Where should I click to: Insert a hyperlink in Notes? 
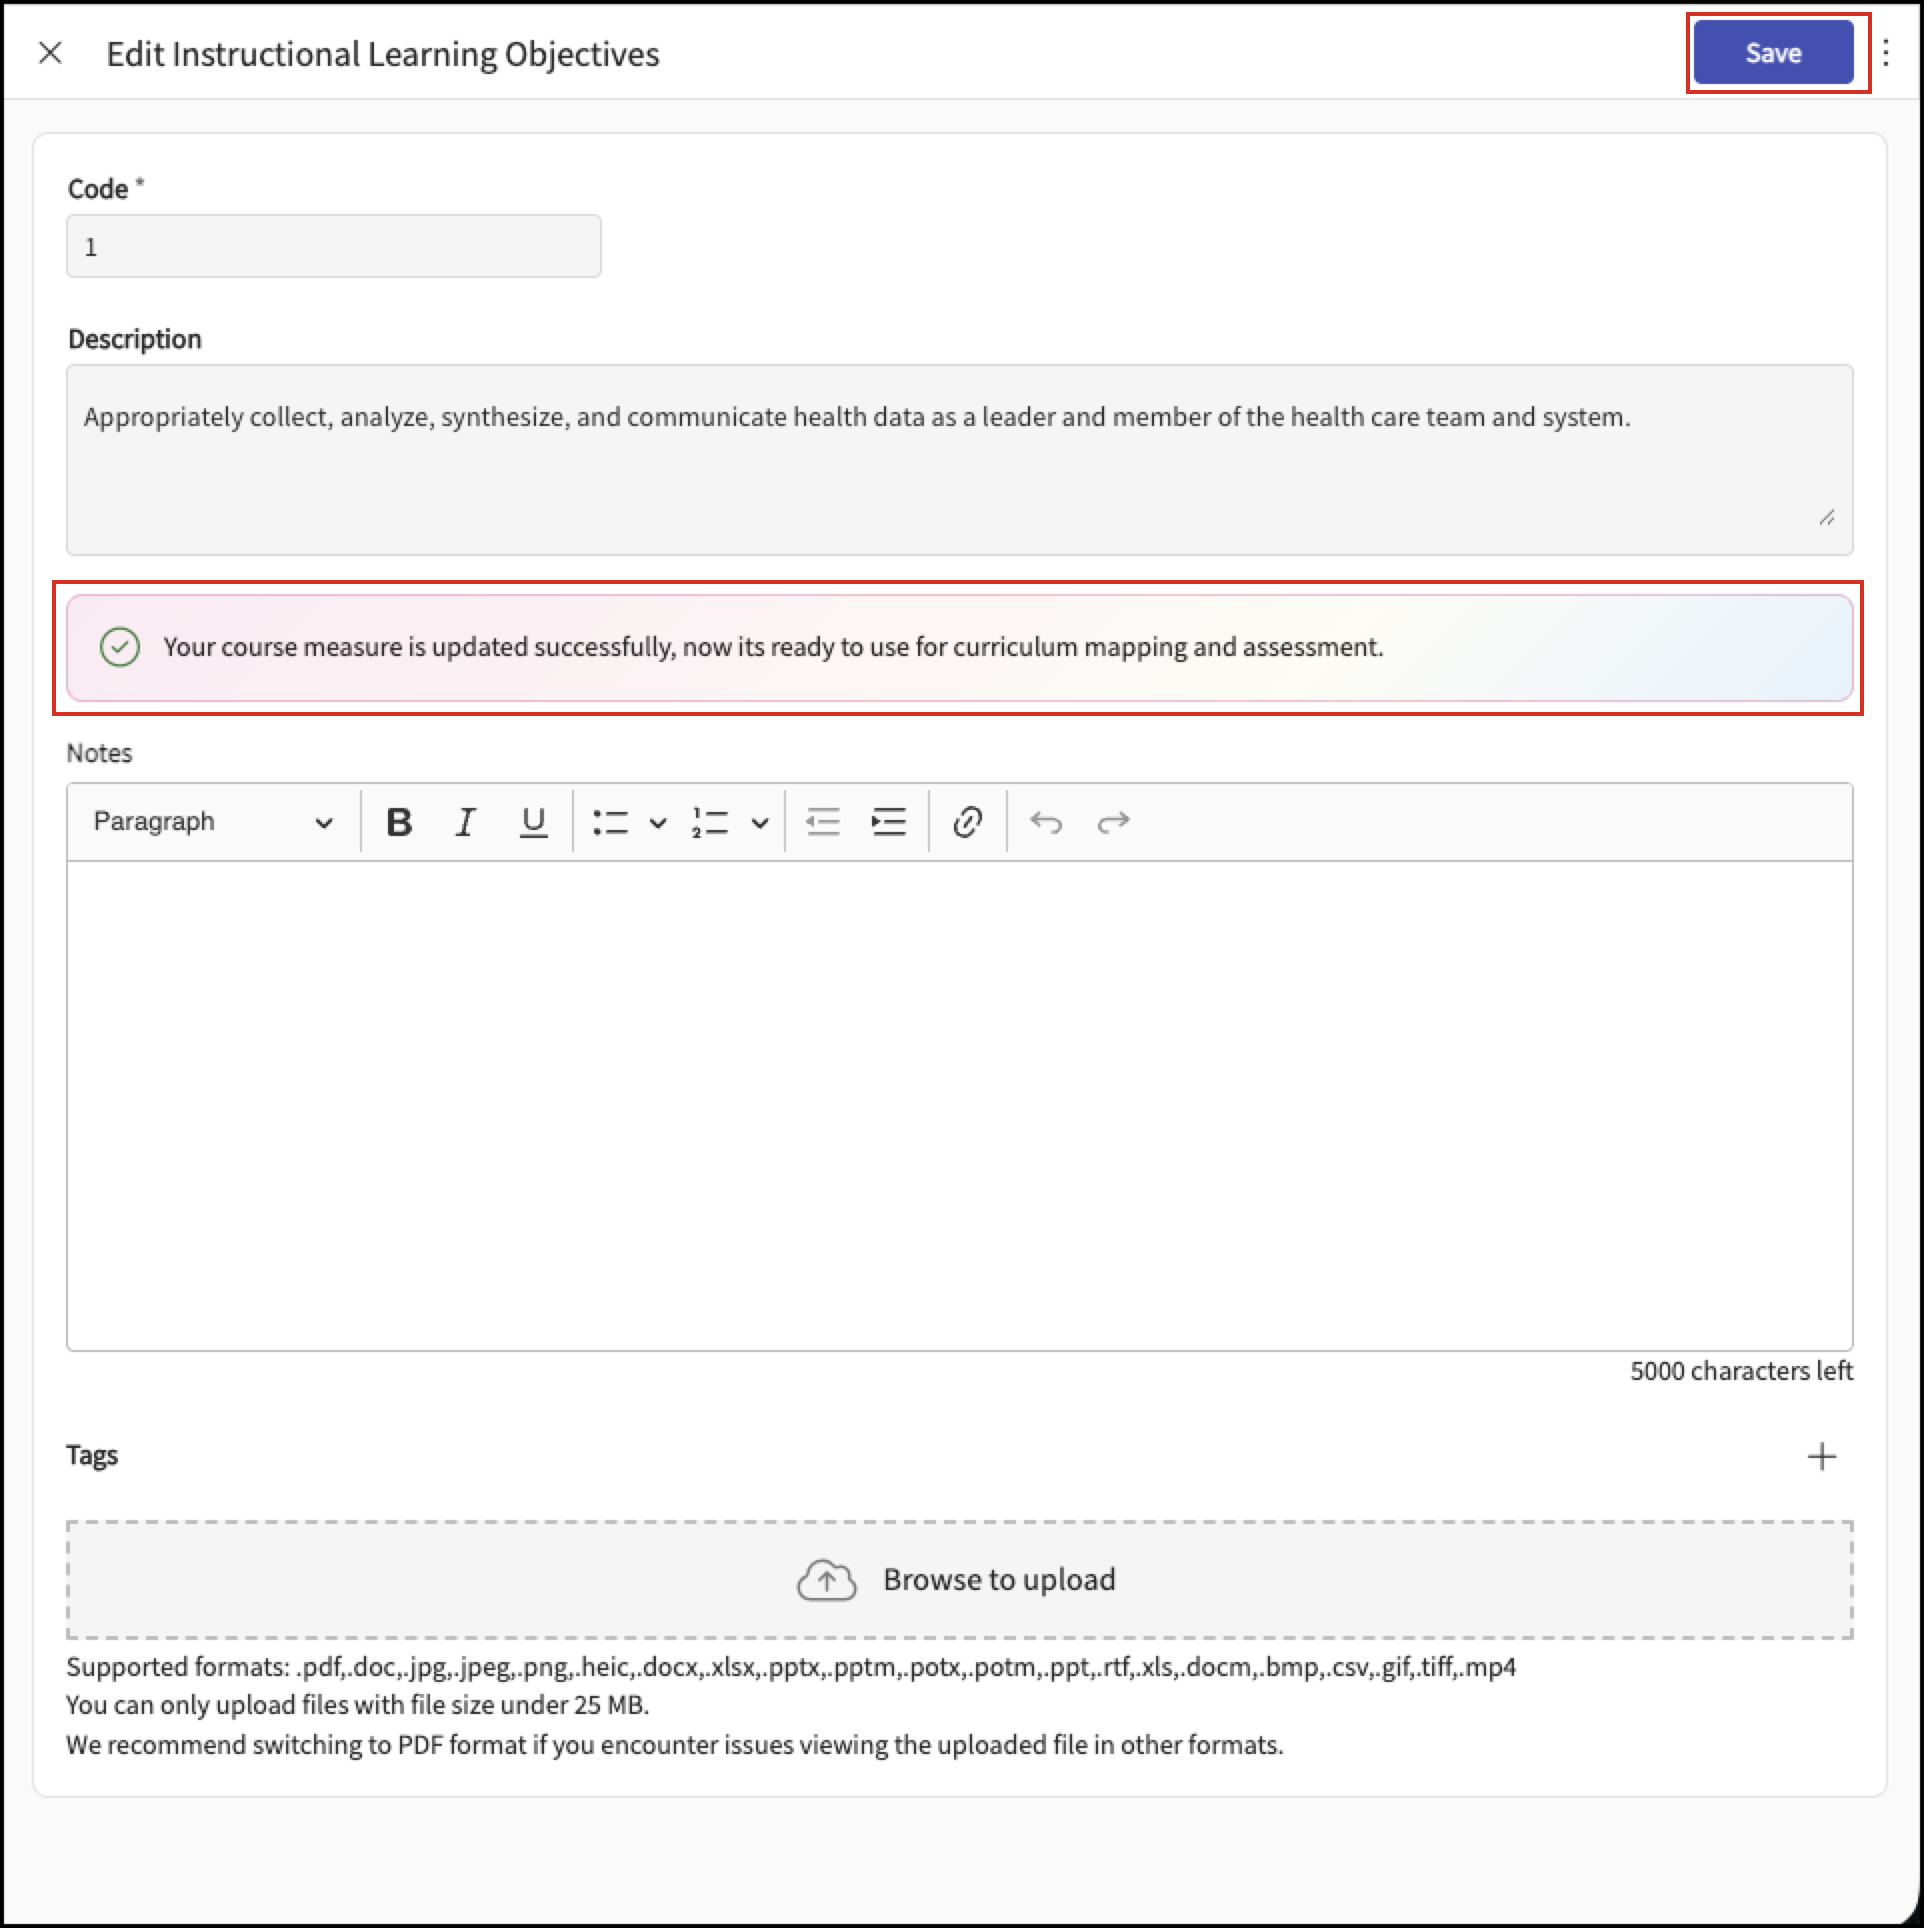(x=967, y=822)
